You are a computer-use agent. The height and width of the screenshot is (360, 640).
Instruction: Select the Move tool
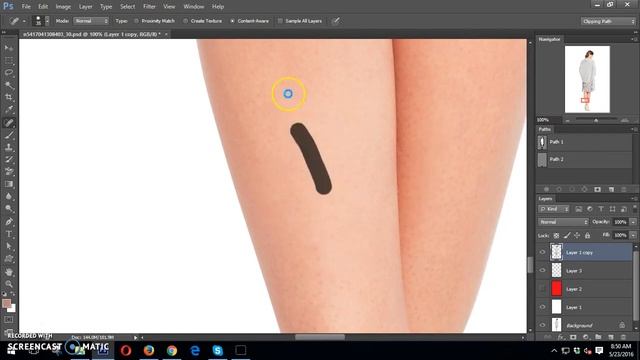(9, 48)
